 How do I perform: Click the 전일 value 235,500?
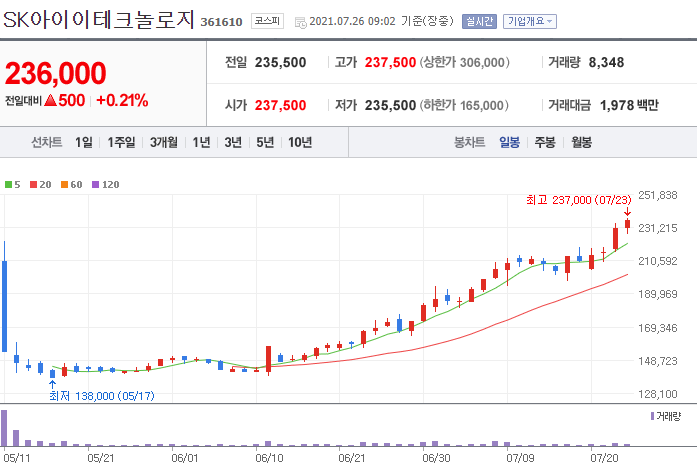point(280,62)
